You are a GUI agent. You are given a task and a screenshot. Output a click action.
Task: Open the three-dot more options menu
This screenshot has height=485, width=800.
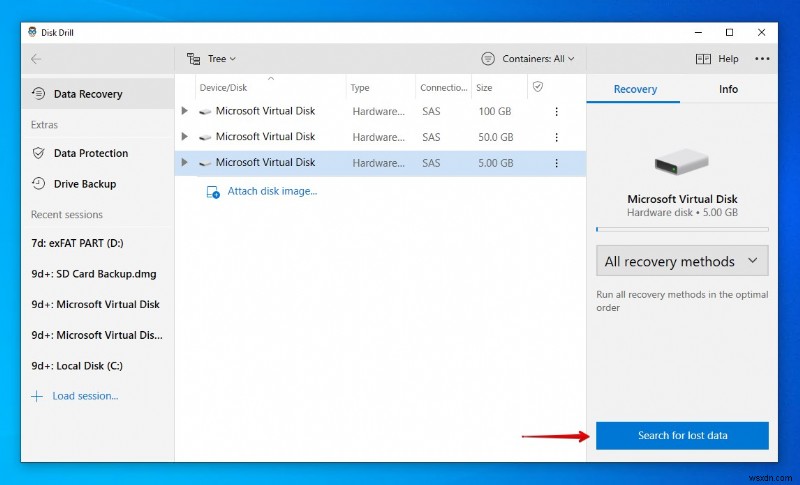(762, 59)
